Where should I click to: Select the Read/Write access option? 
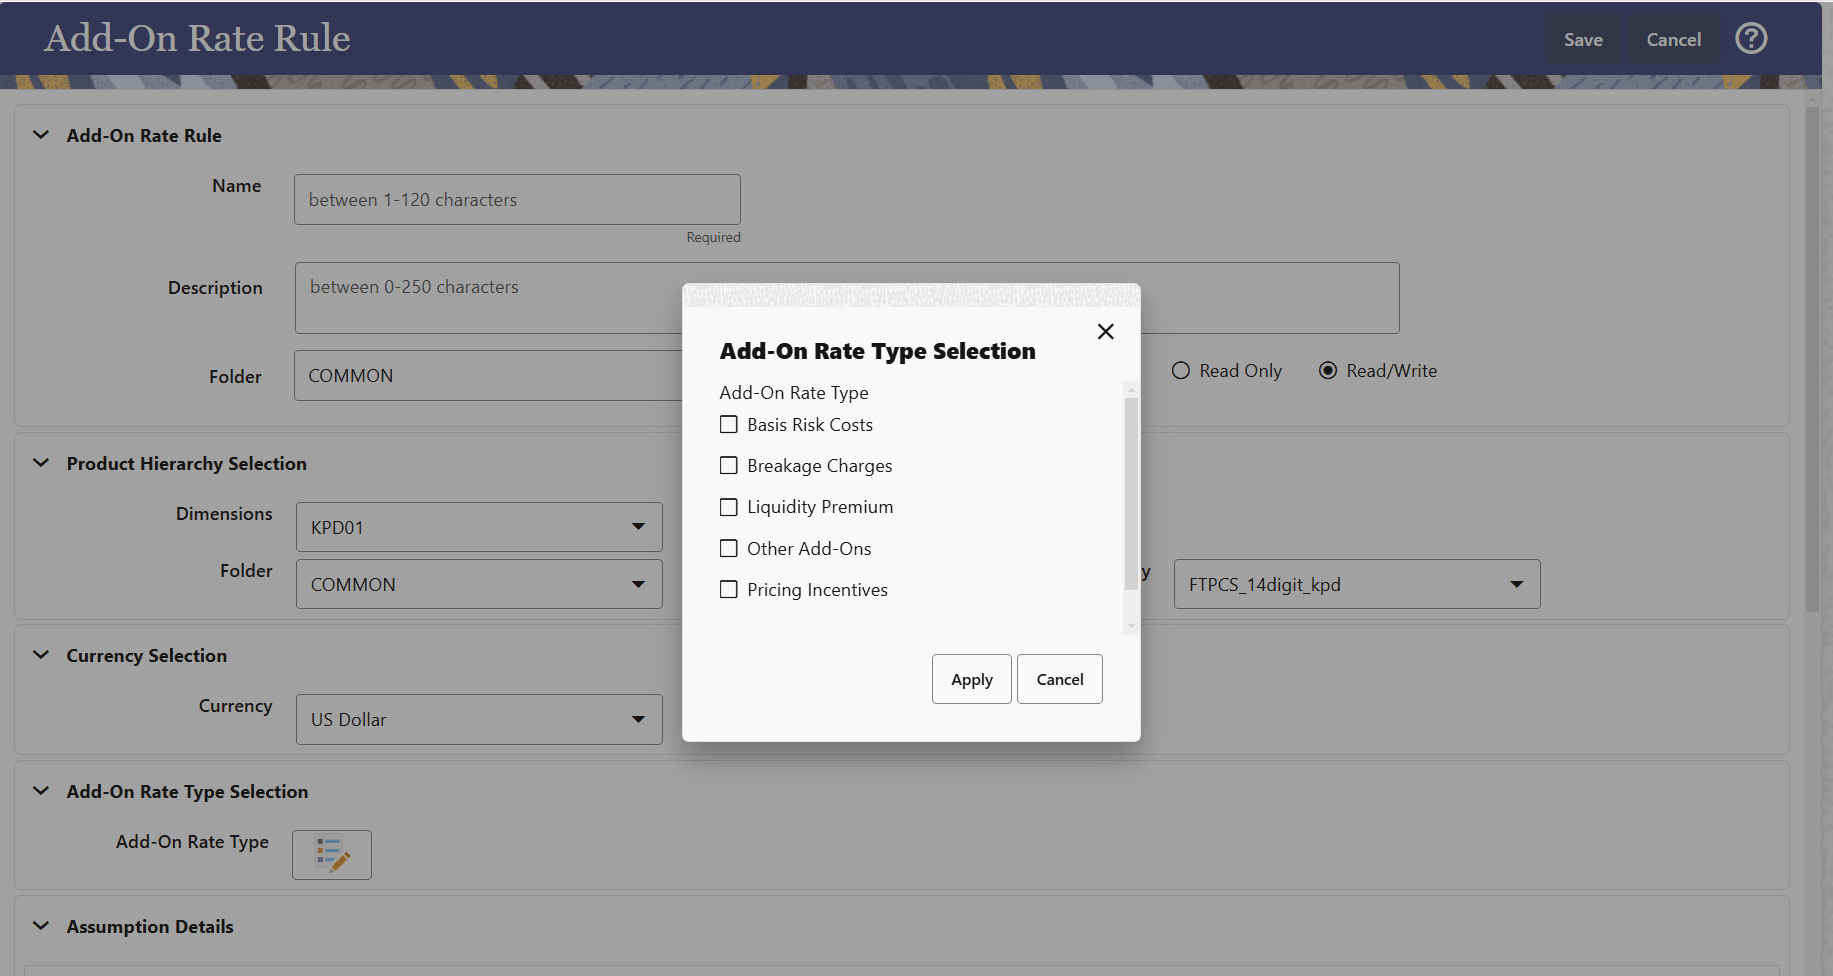point(1328,370)
